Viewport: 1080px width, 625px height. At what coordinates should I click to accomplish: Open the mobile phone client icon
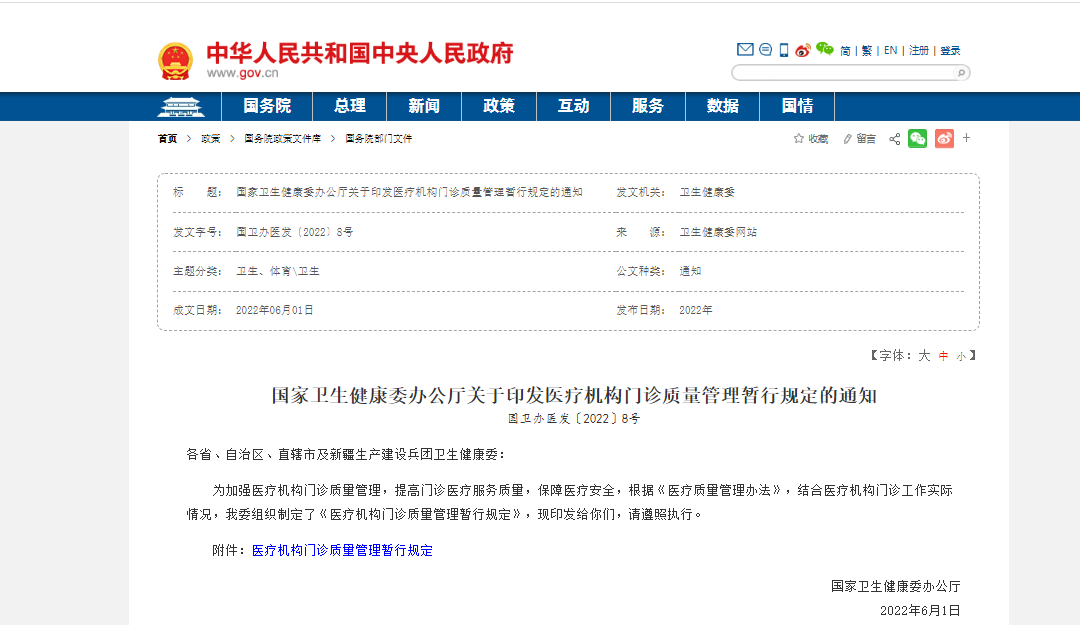(x=784, y=50)
